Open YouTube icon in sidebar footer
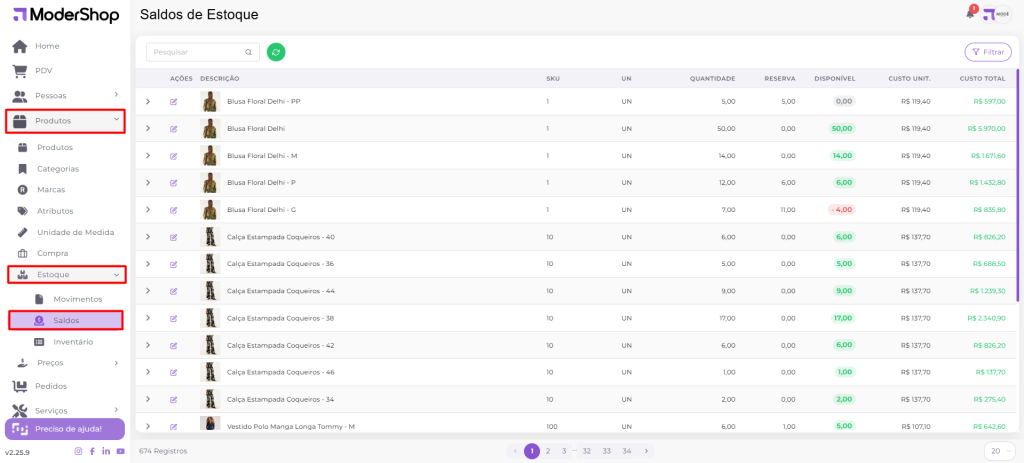Viewport: 1024px width, 463px height. pos(120,452)
